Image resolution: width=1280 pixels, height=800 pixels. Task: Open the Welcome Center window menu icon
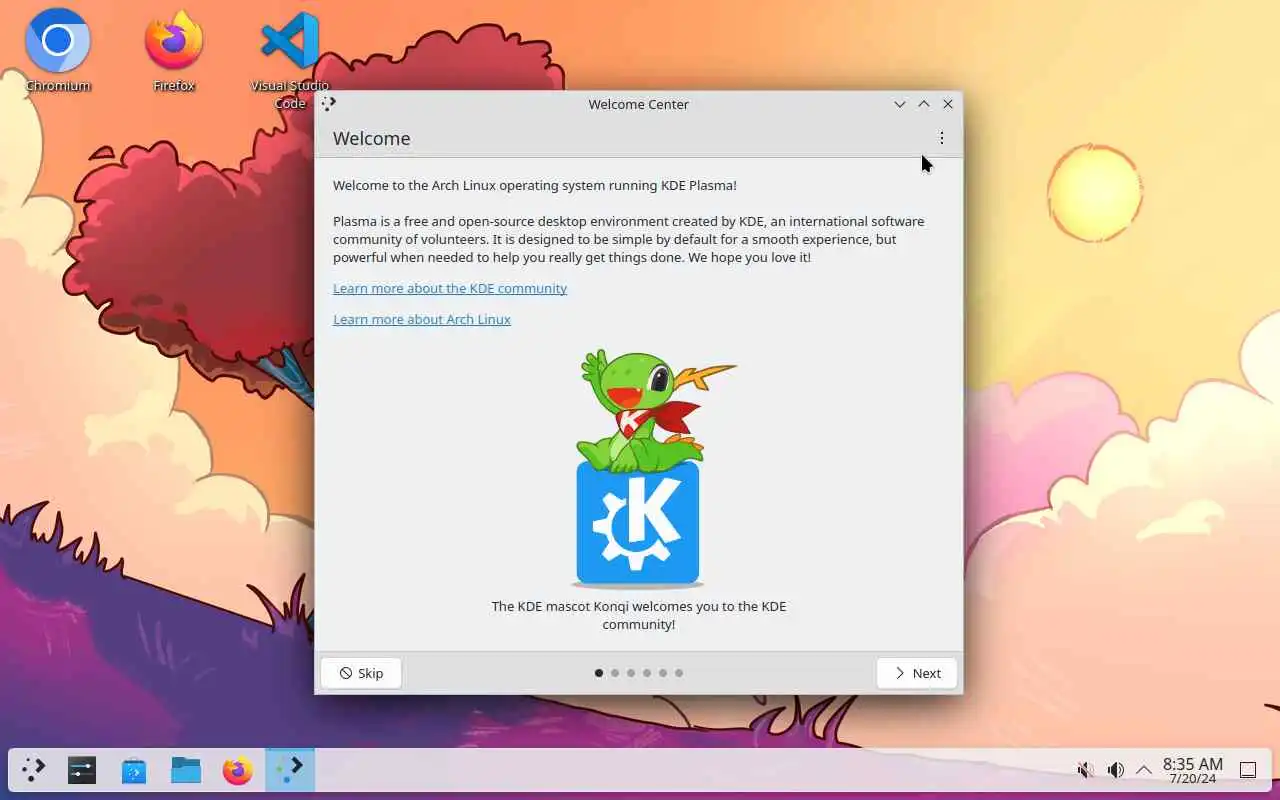[x=329, y=103]
